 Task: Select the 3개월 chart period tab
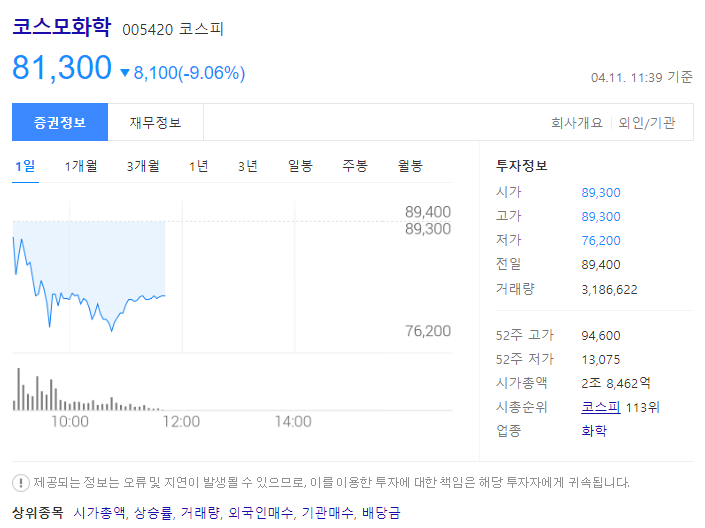click(143, 166)
